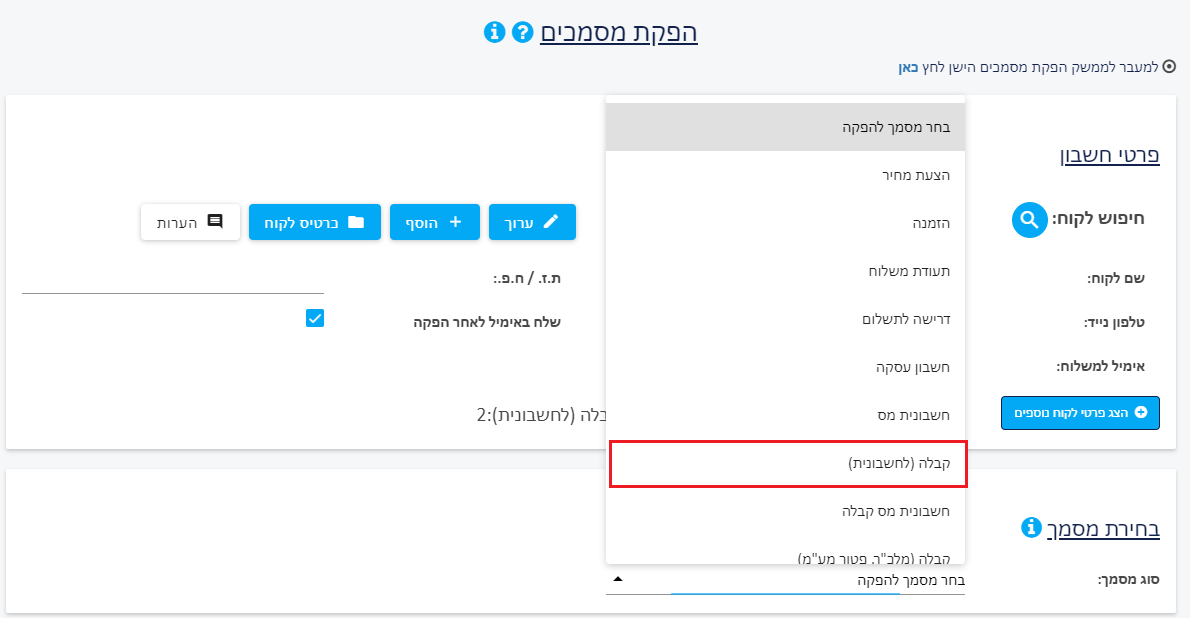Click the ת.ז. / ח.פ. input field

173,279
